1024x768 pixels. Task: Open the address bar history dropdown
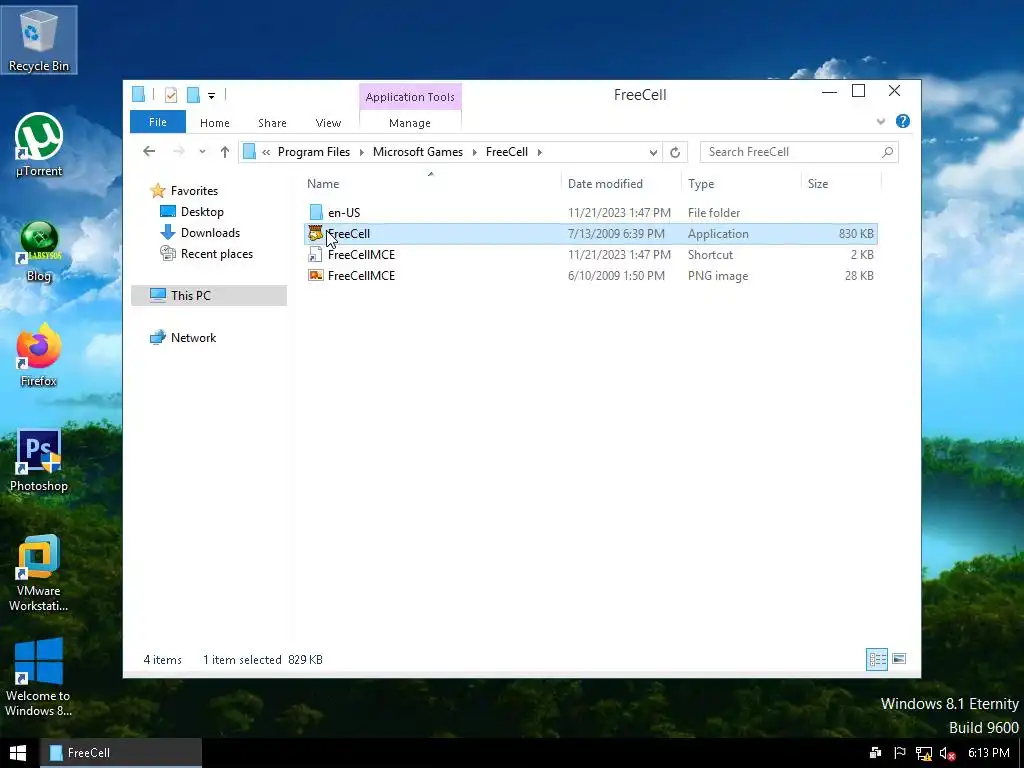click(x=652, y=152)
